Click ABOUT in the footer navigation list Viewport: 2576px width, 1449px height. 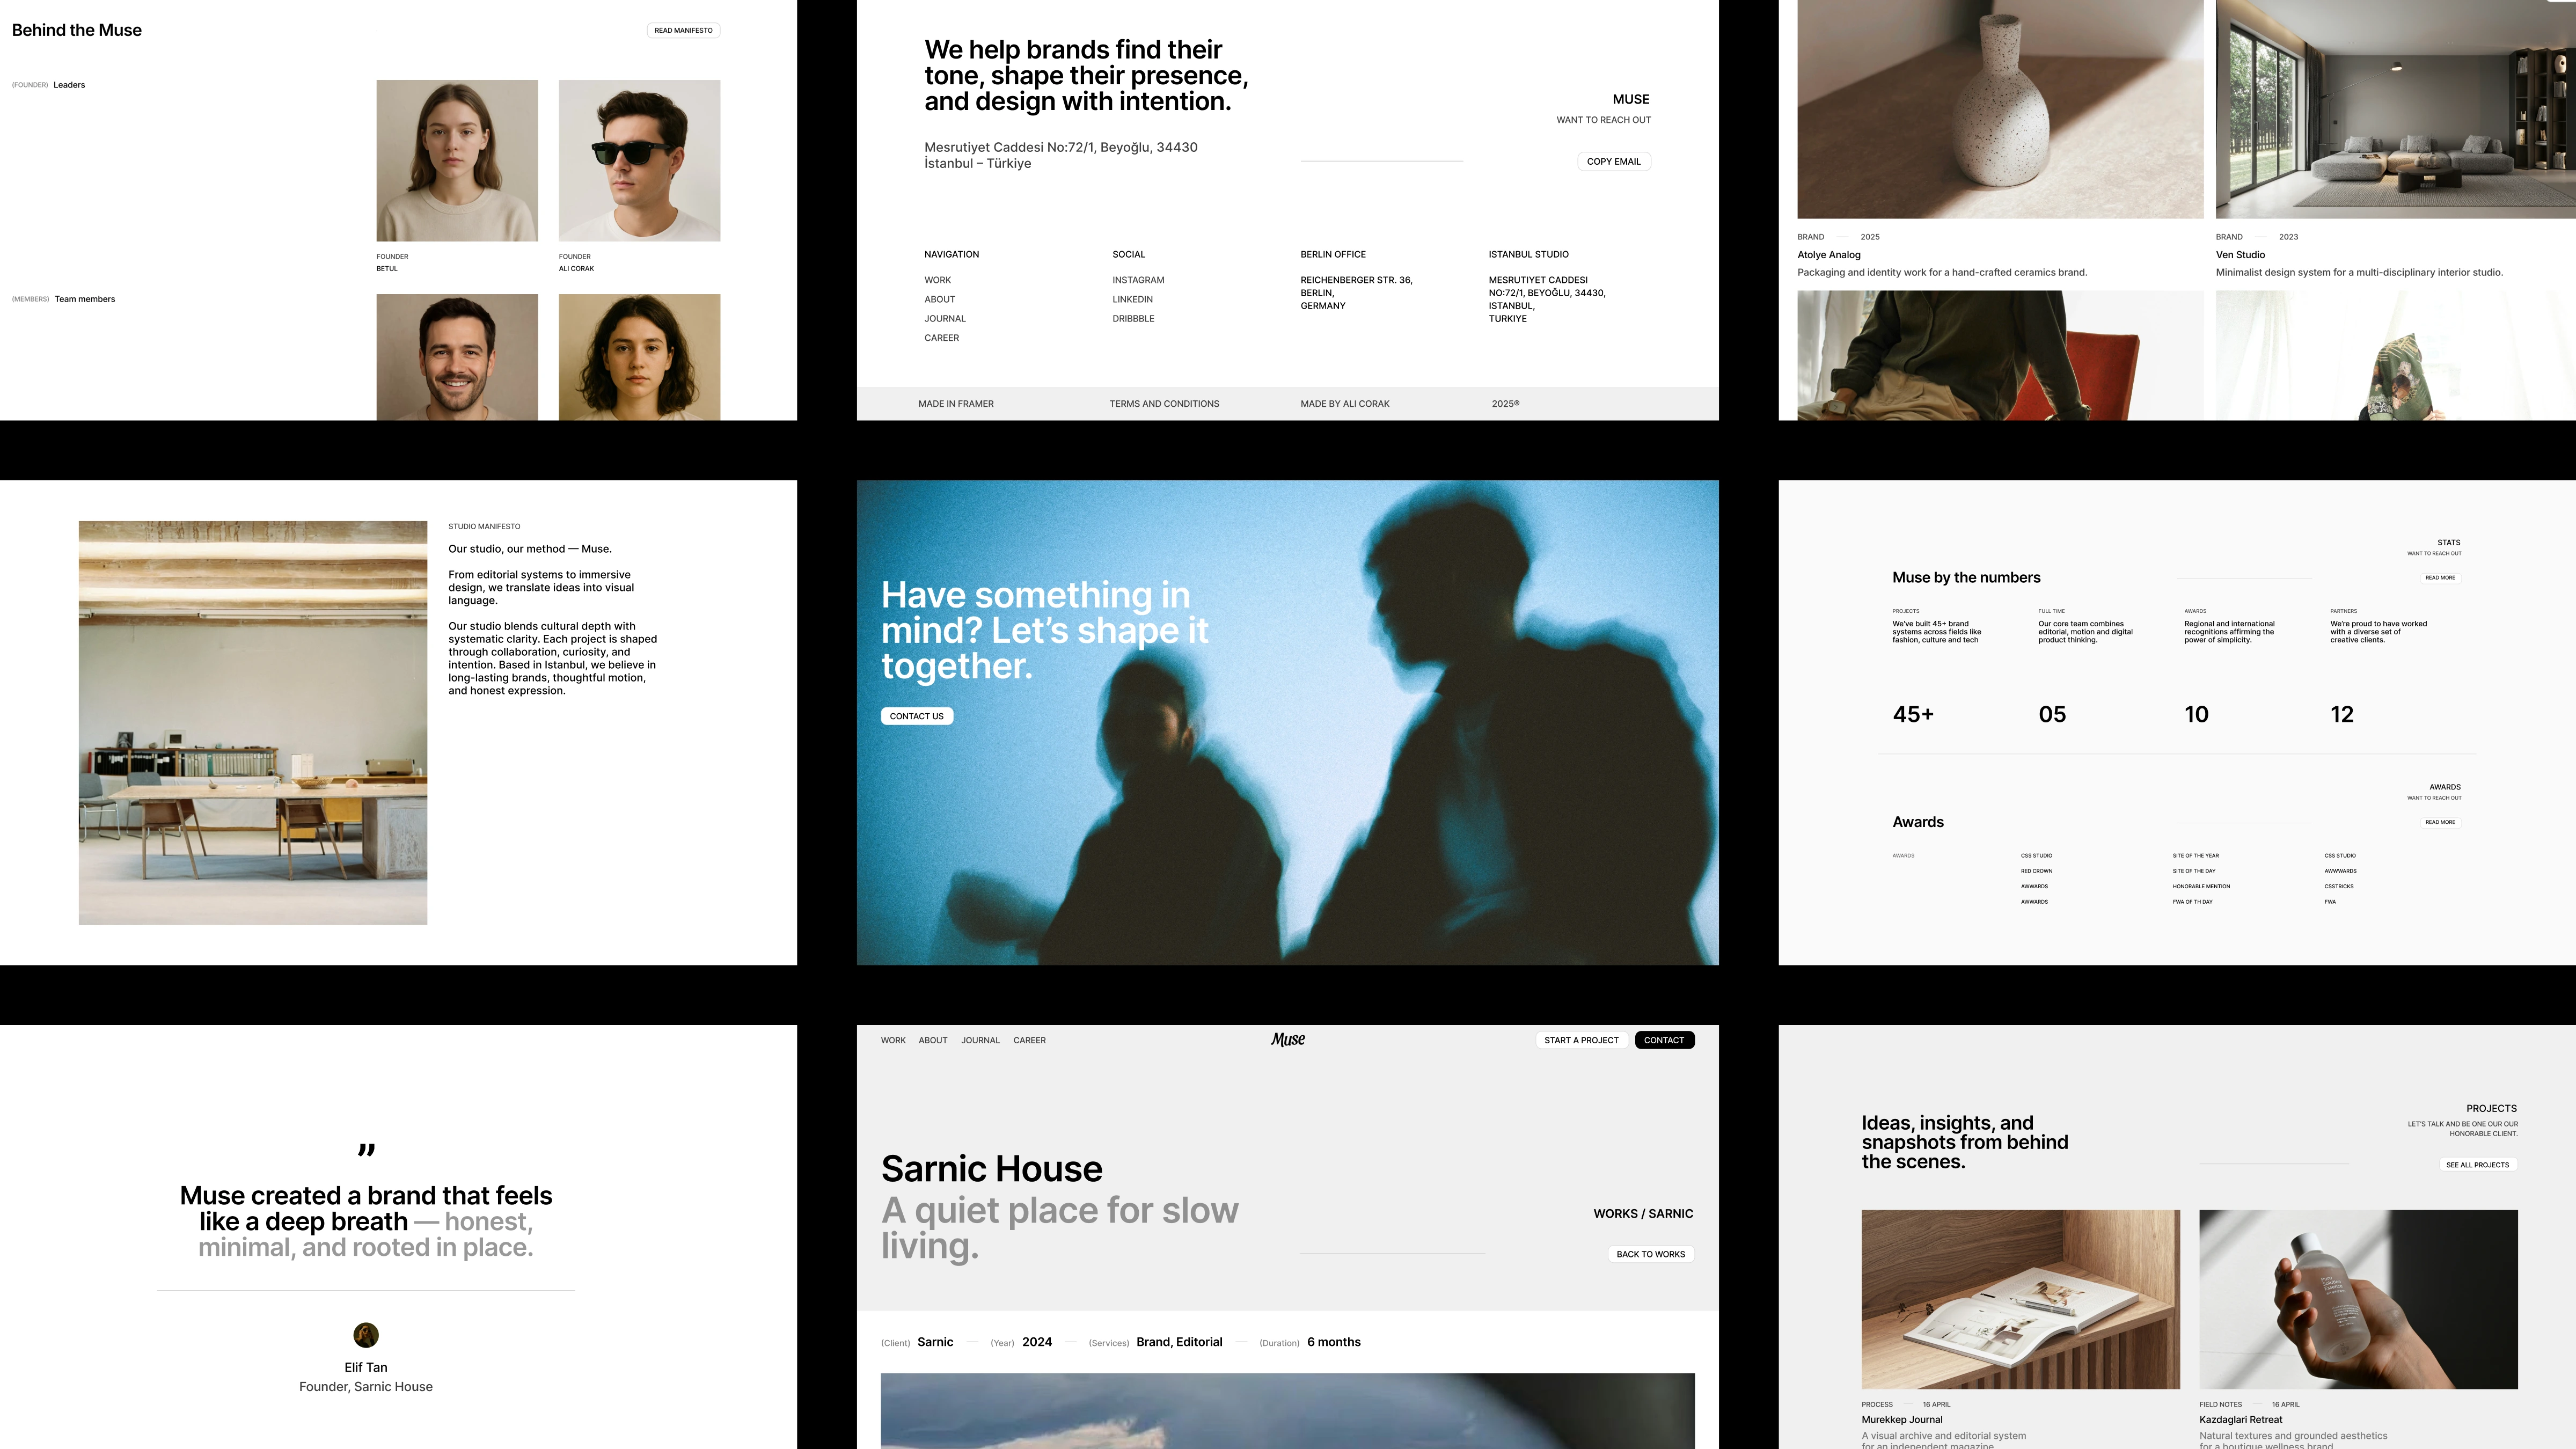pyautogui.click(x=939, y=299)
